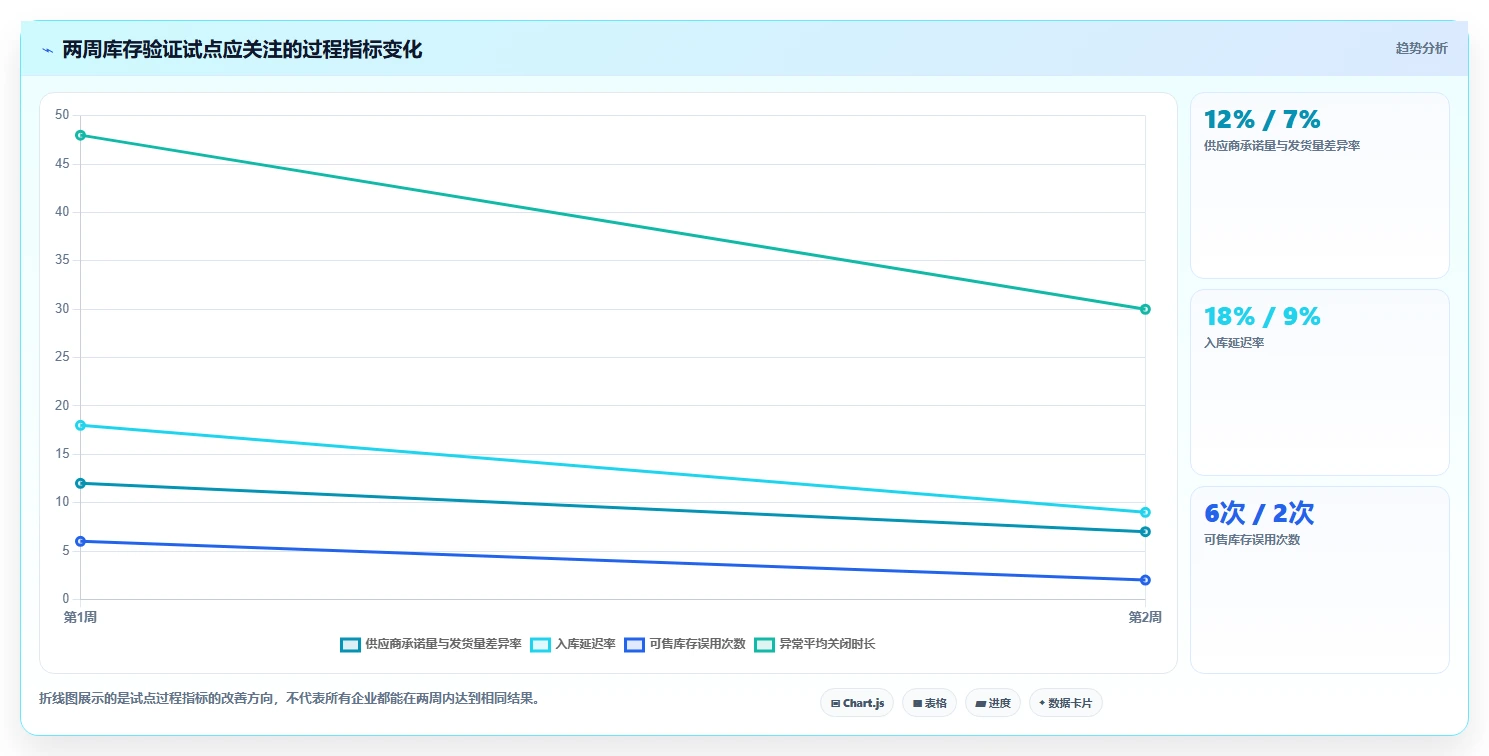Image resolution: width=1489 pixels, height=756 pixels.
Task: Click the lightning icon beside the chart title
Action: (x=47, y=50)
